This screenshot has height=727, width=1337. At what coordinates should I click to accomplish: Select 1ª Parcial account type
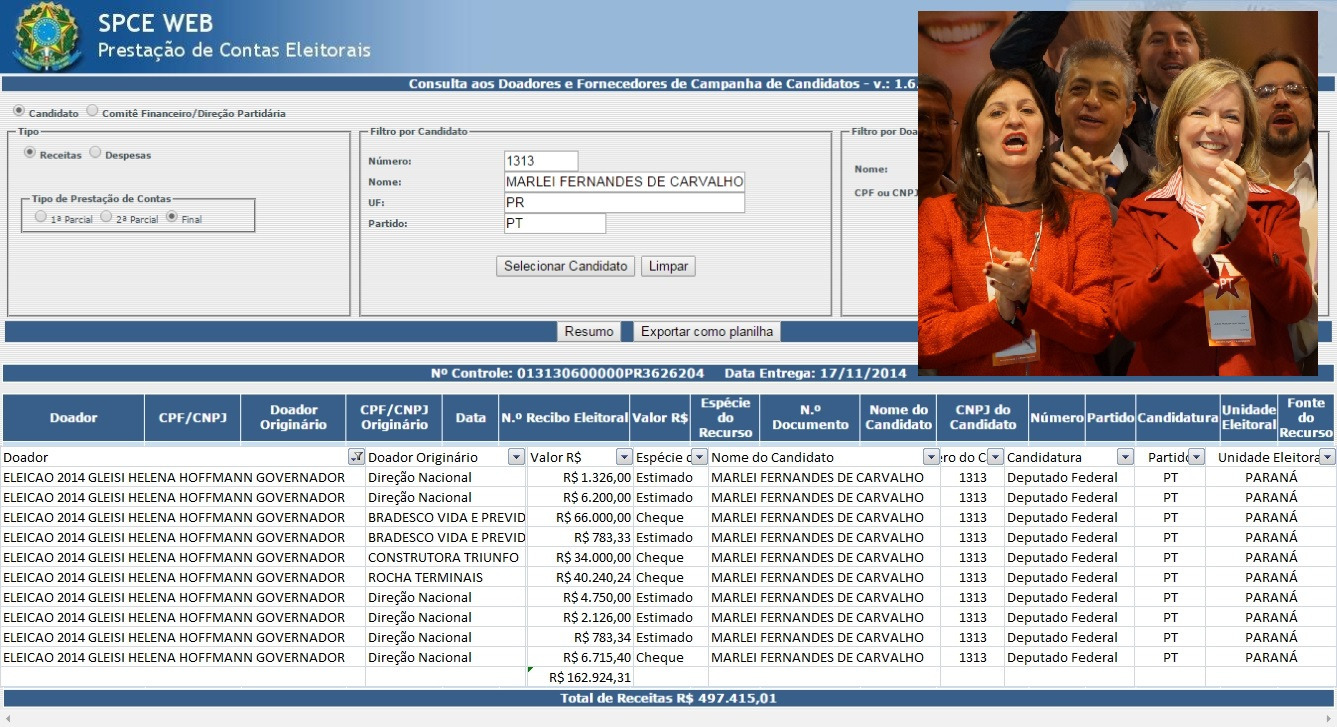pos(40,217)
